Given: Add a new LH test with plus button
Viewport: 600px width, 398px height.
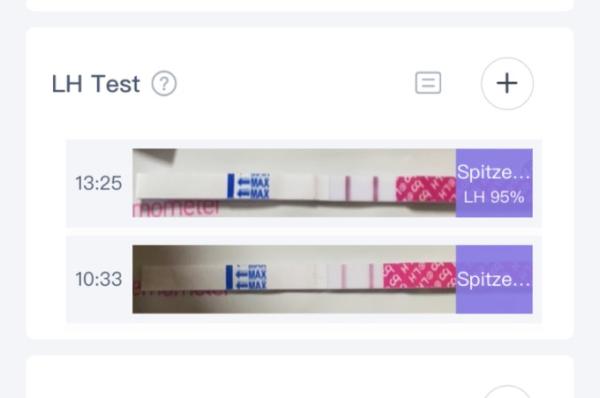Looking at the screenshot, I should click(507, 83).
